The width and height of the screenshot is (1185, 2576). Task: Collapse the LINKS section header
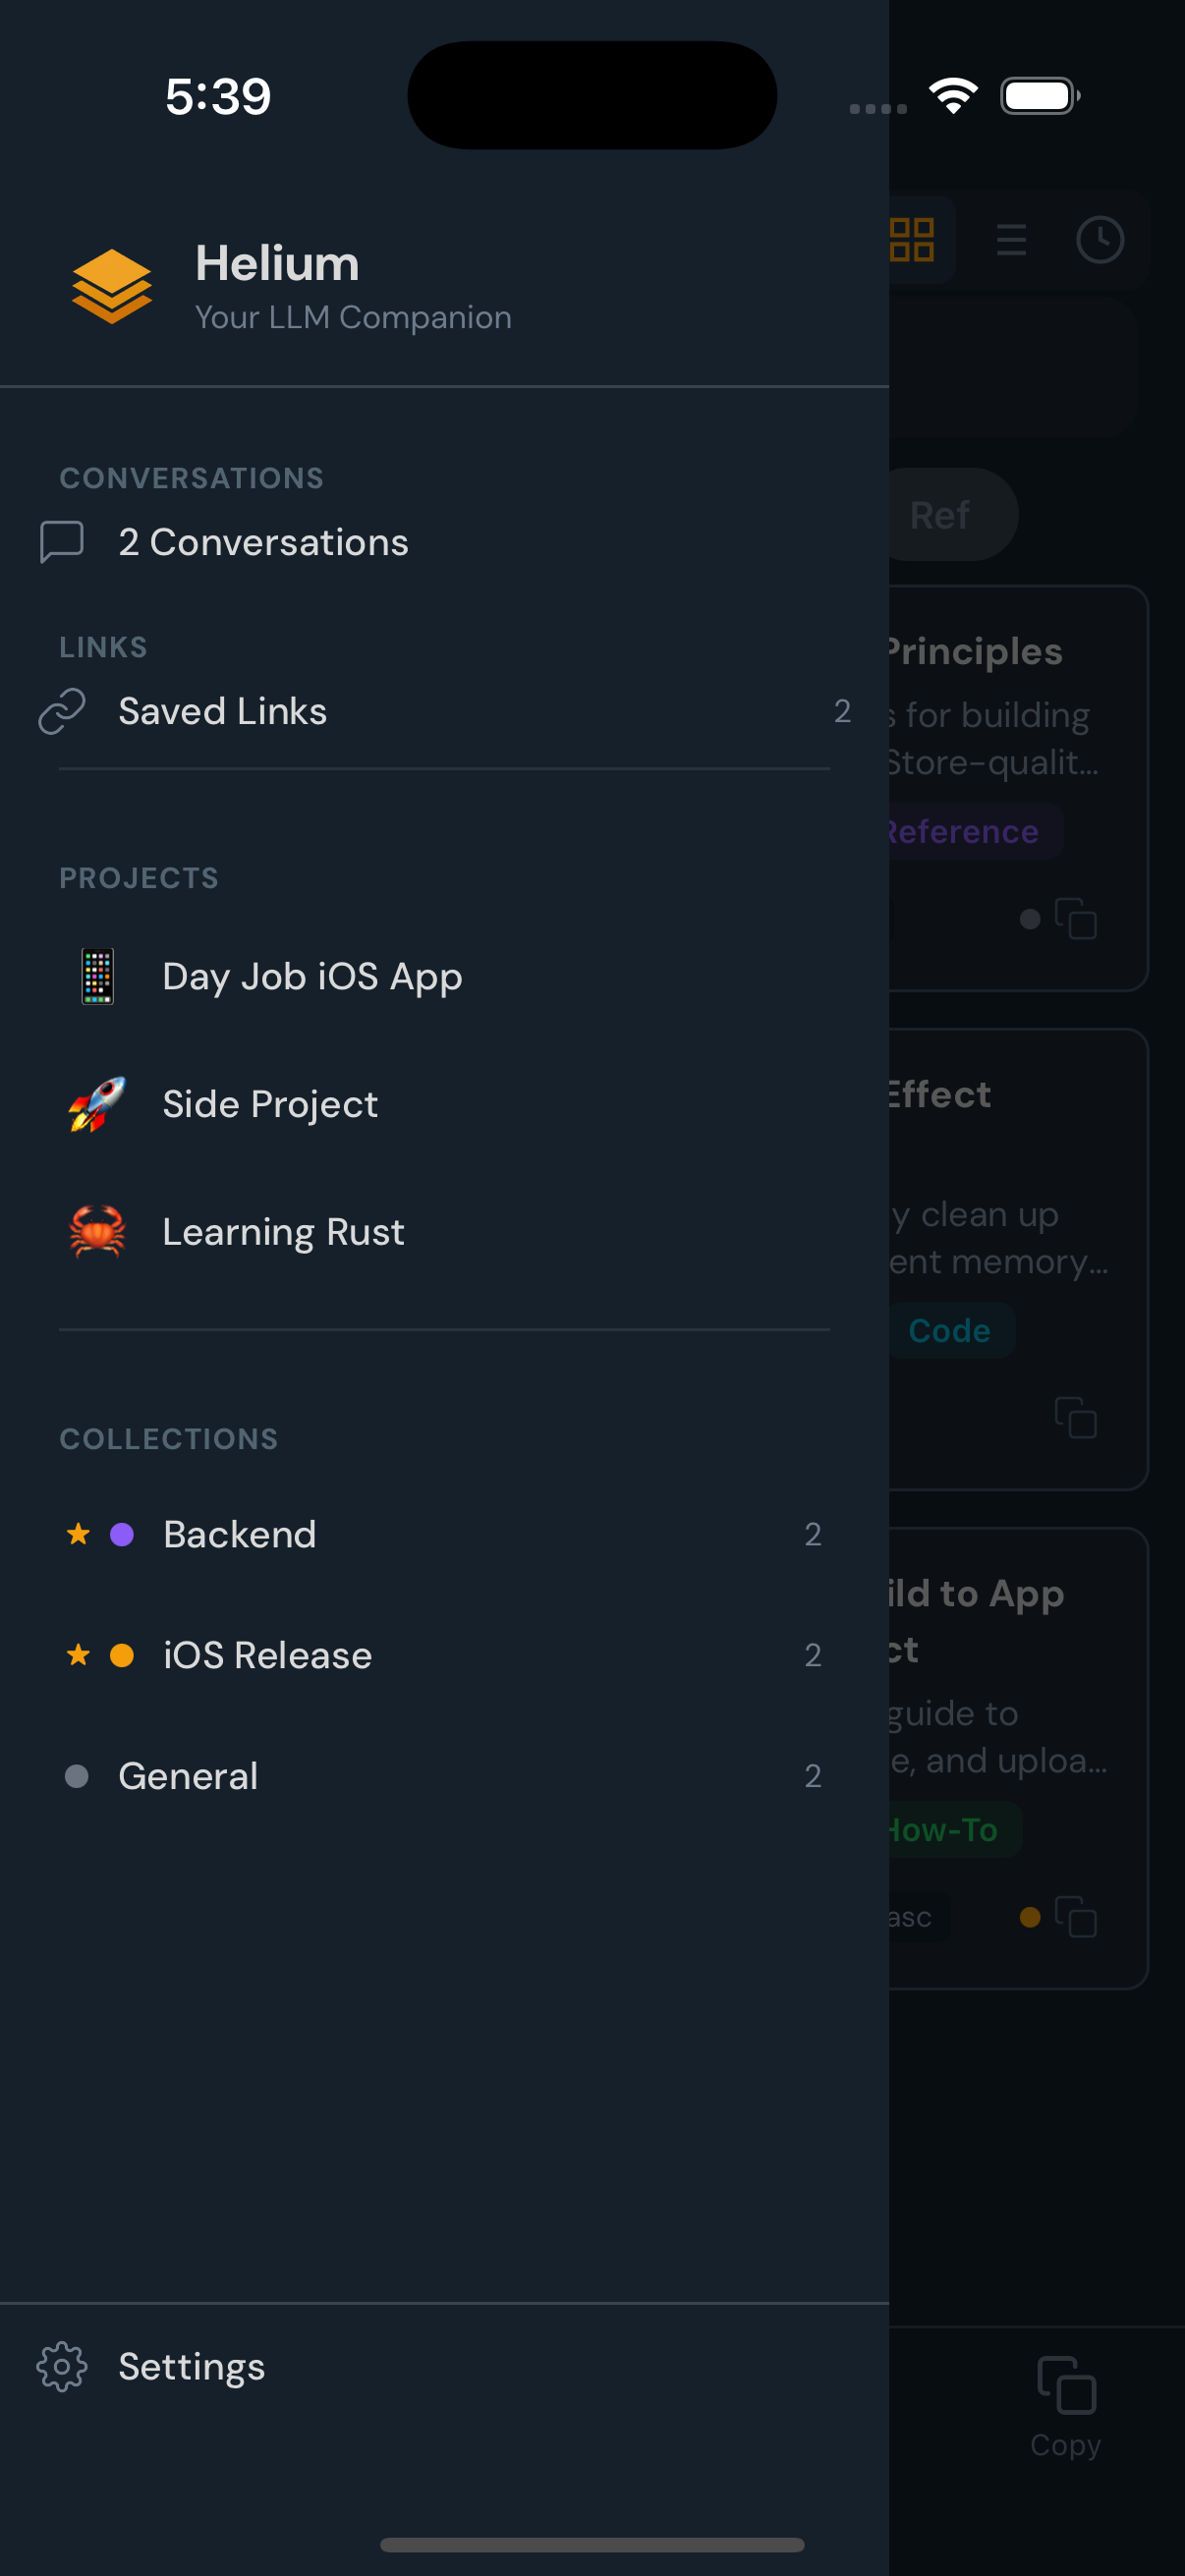(x=103, y=646)
